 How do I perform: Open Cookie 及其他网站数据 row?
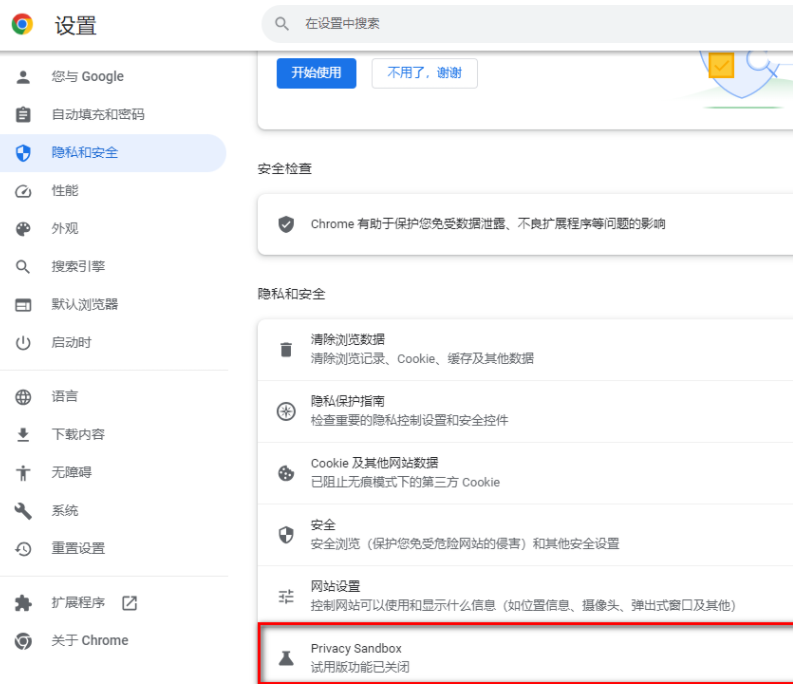525,473
